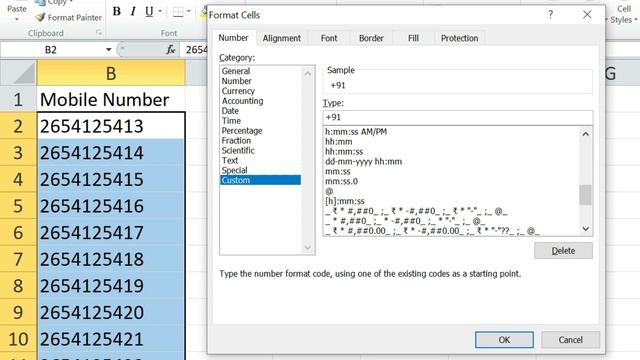
Task: Click the Category list scroll down arrow
Action: (x=308, y=247)
